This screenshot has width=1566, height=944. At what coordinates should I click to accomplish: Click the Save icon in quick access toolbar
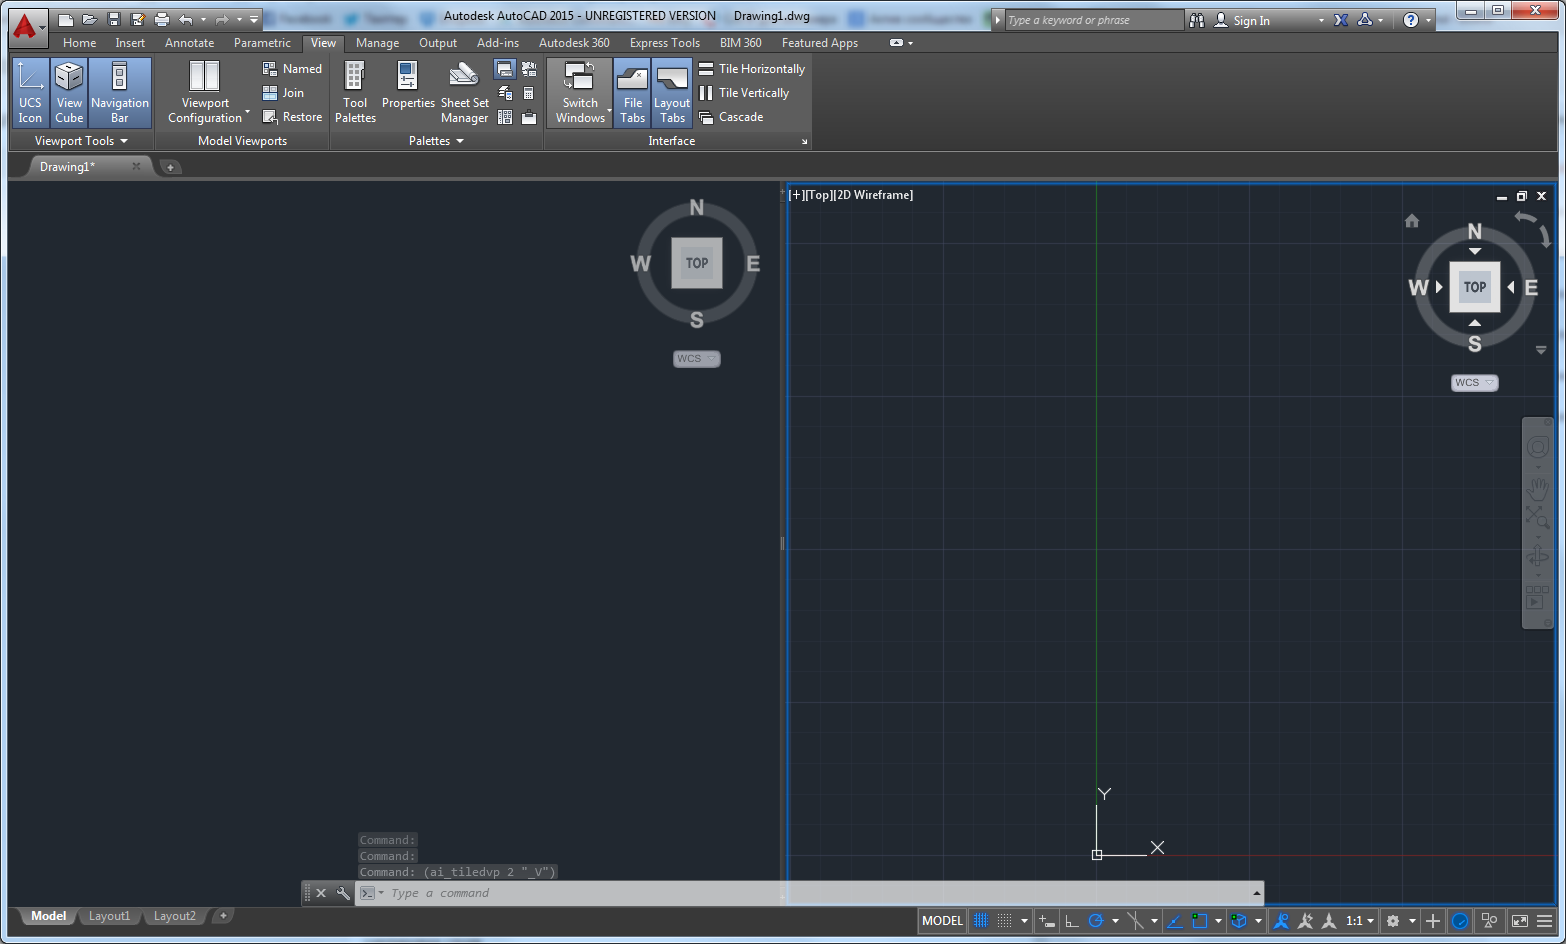coord(113,20)
